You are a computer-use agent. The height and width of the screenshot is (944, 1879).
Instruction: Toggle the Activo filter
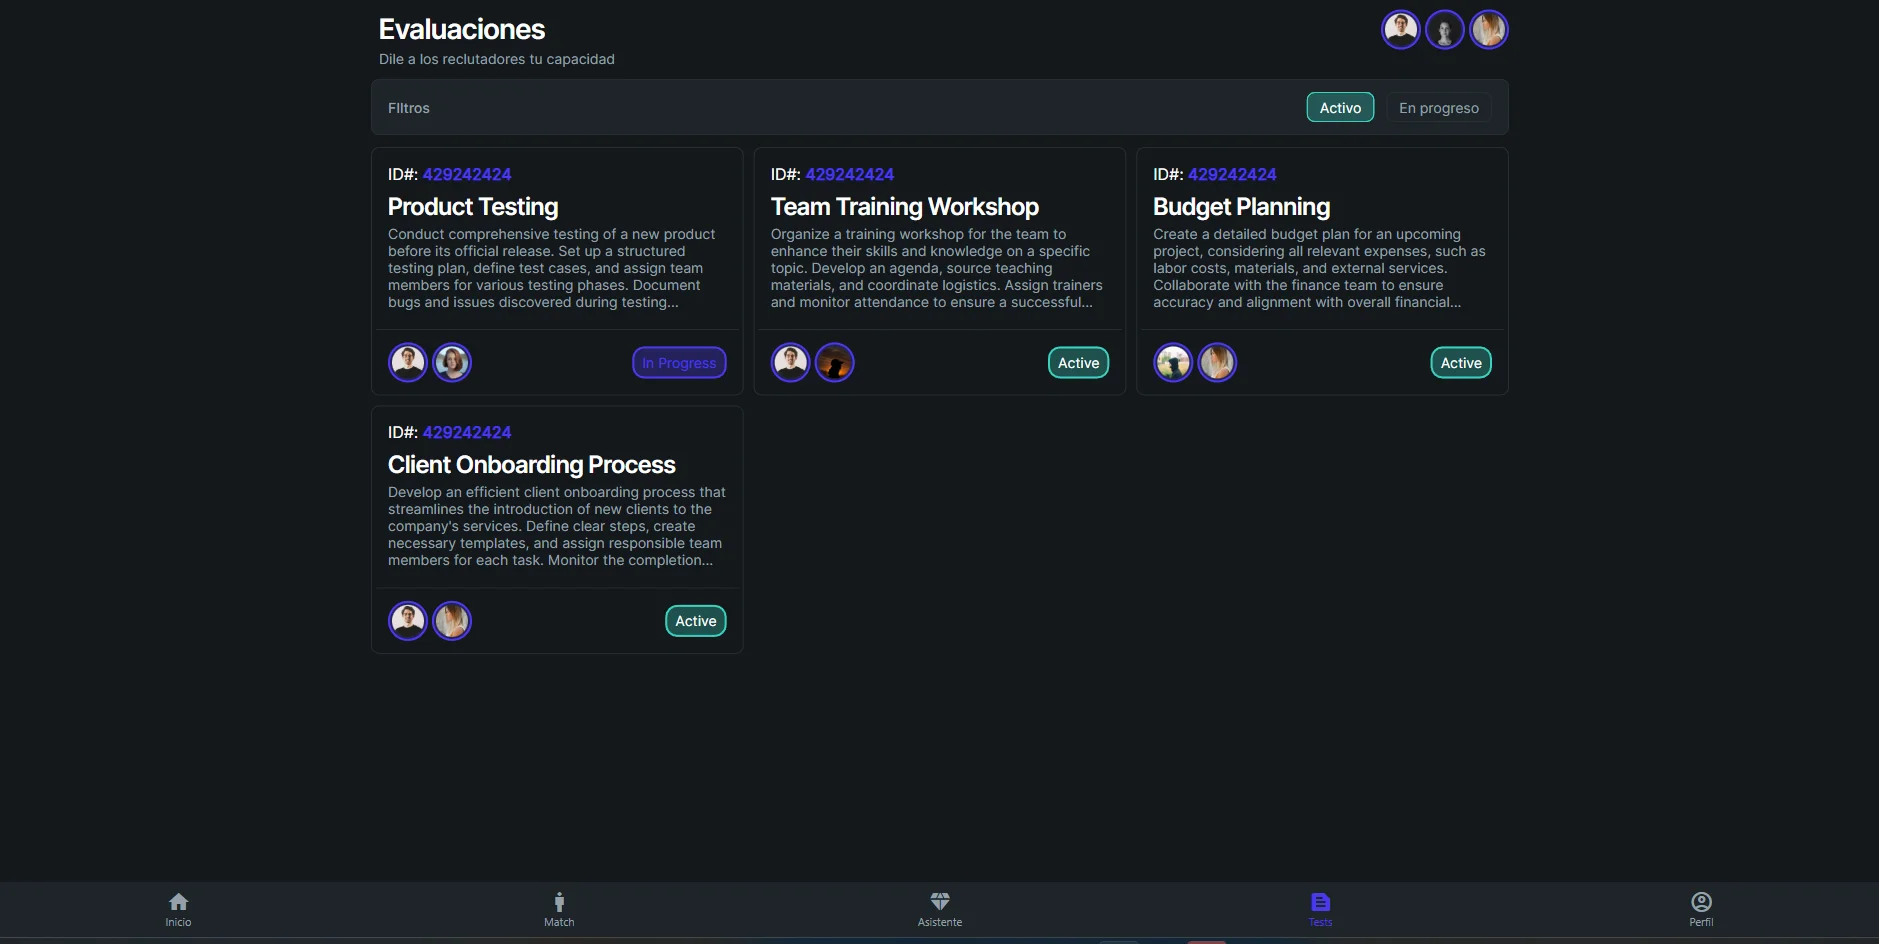[1340, 108]
